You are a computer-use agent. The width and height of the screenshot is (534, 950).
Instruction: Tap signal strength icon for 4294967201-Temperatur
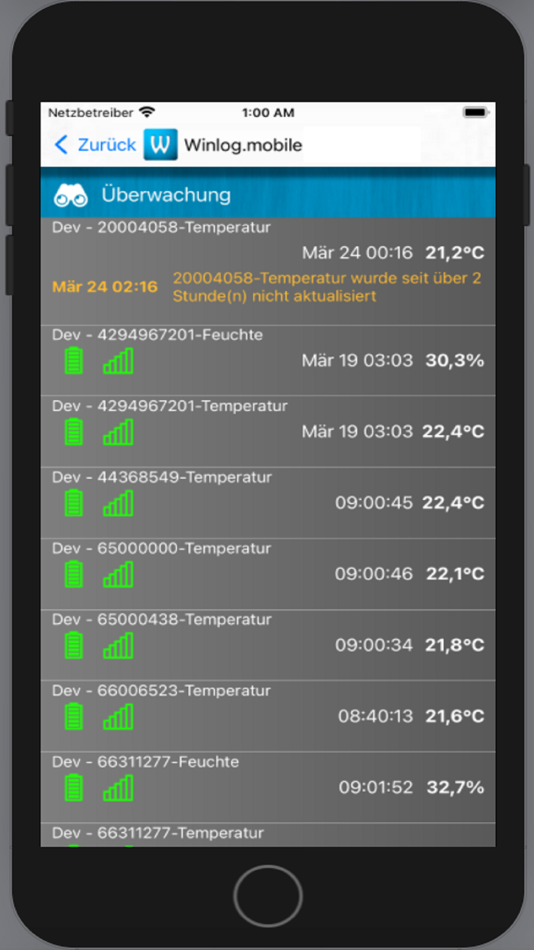pos(118,431)
